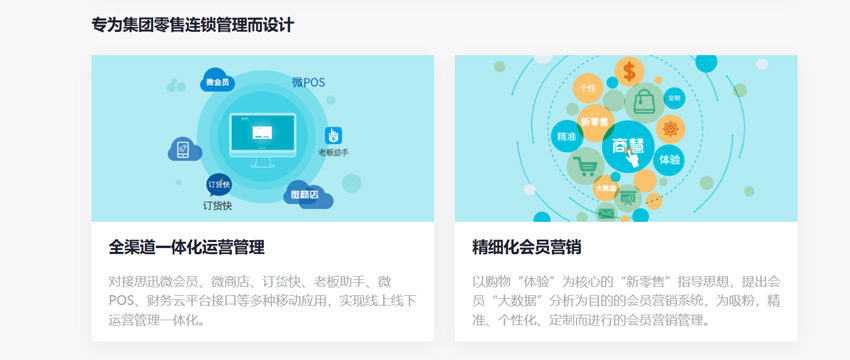The image size is (850, 360).
Task: Click the 微商店 cloud icon
Action: [x=307, y=195]
